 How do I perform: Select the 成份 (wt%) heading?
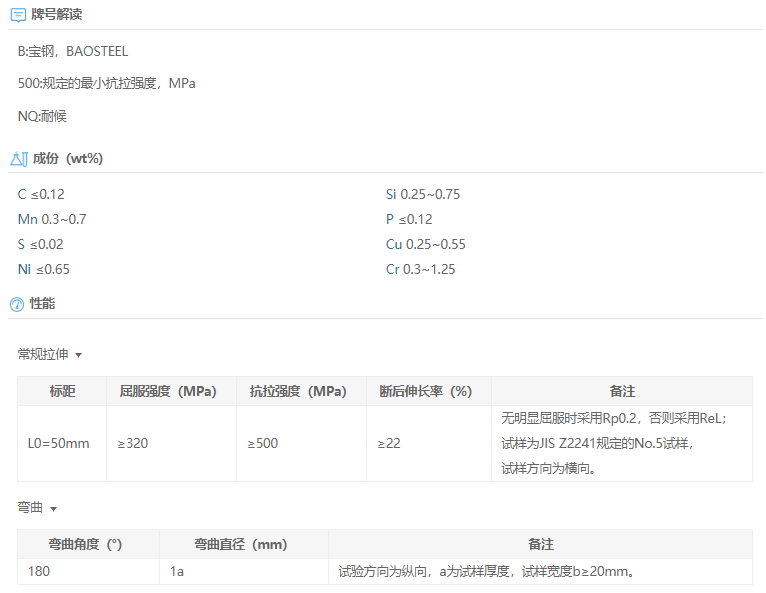click(x=68, y=158)
